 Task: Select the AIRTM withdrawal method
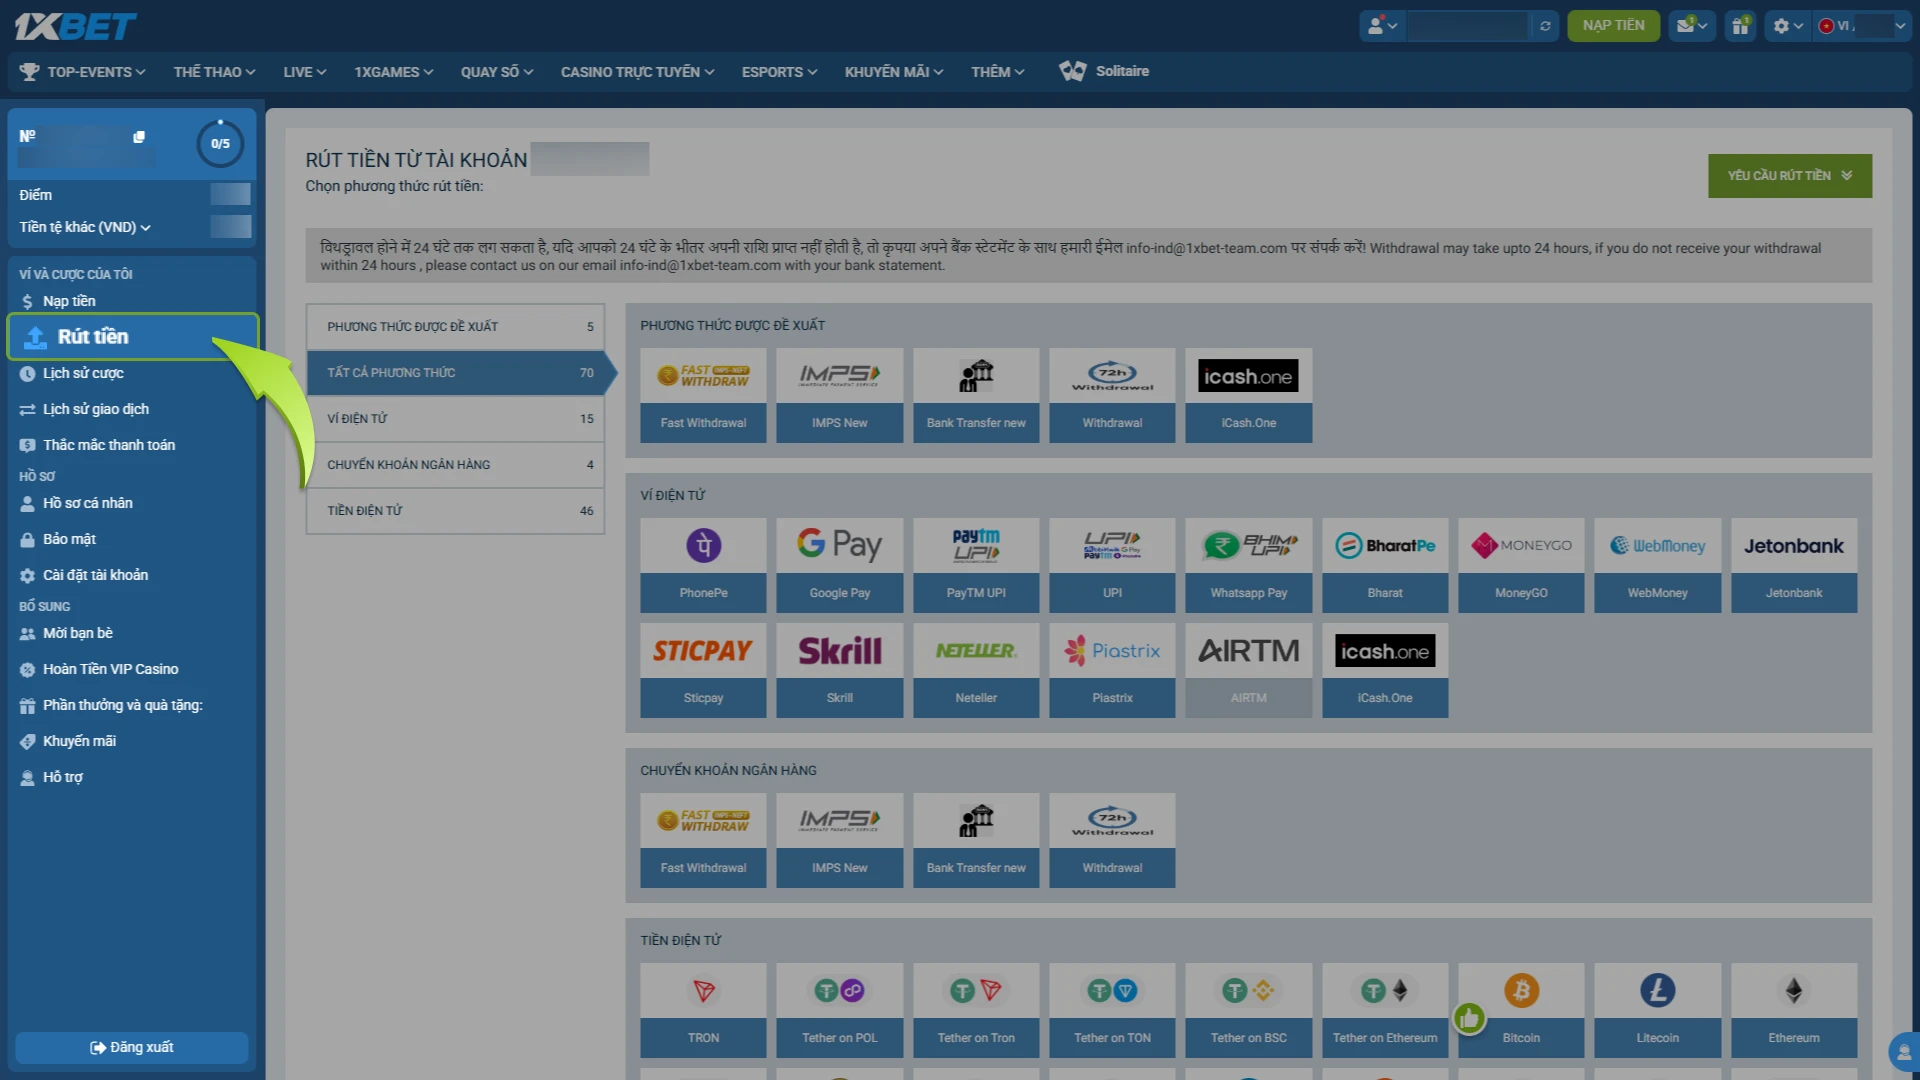coord(1249,670)
